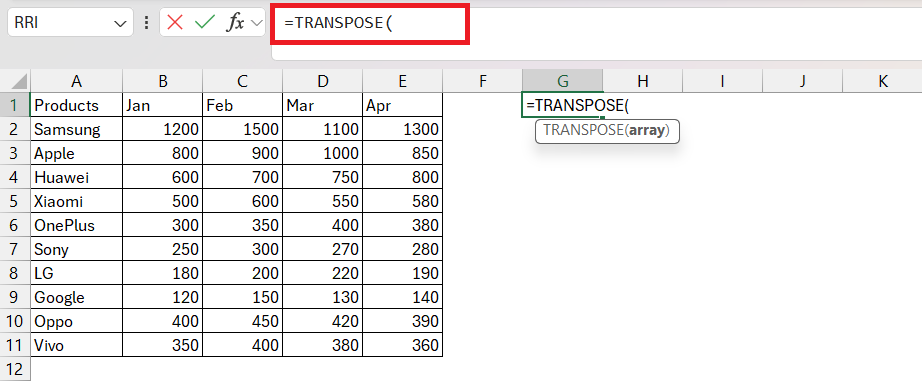The image size is (922, 381).
Task: Select column A header
Action: tap(76, 81)
